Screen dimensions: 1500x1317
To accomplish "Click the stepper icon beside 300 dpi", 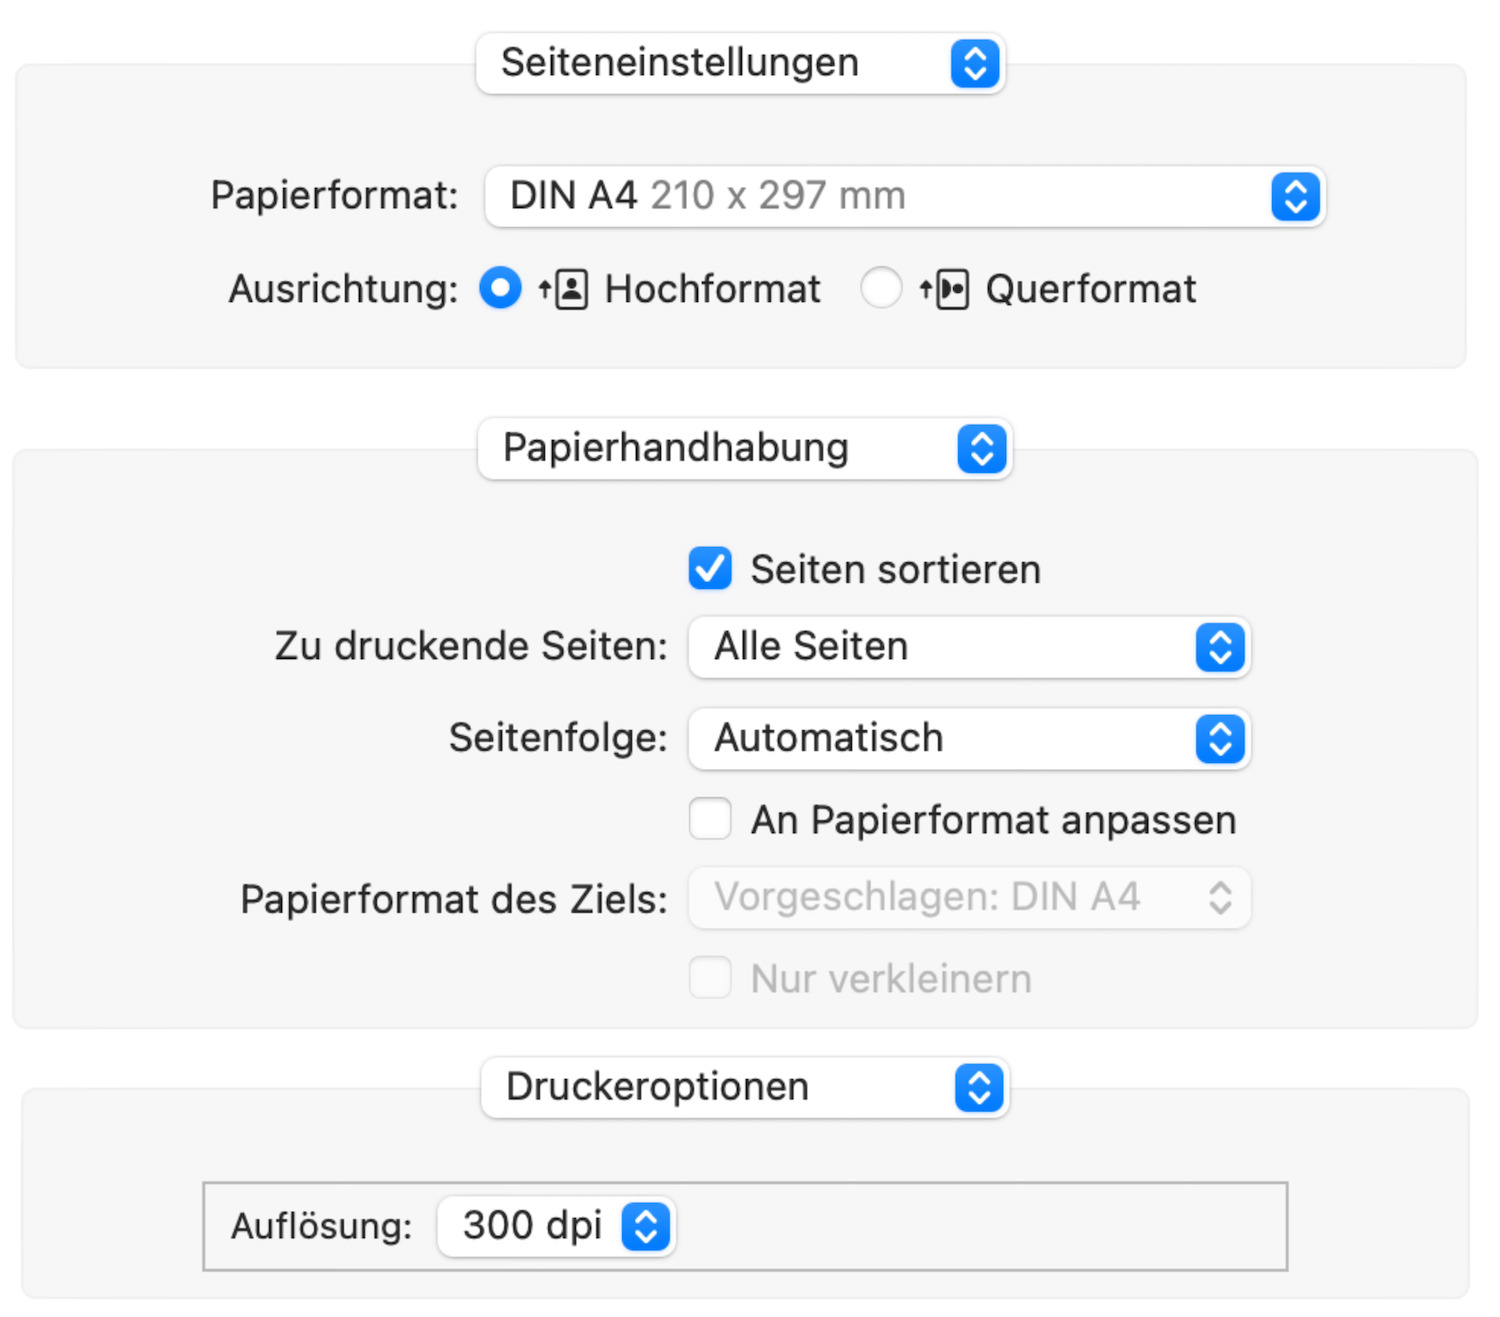I will pyautogui.click(x=645, y=1225).
